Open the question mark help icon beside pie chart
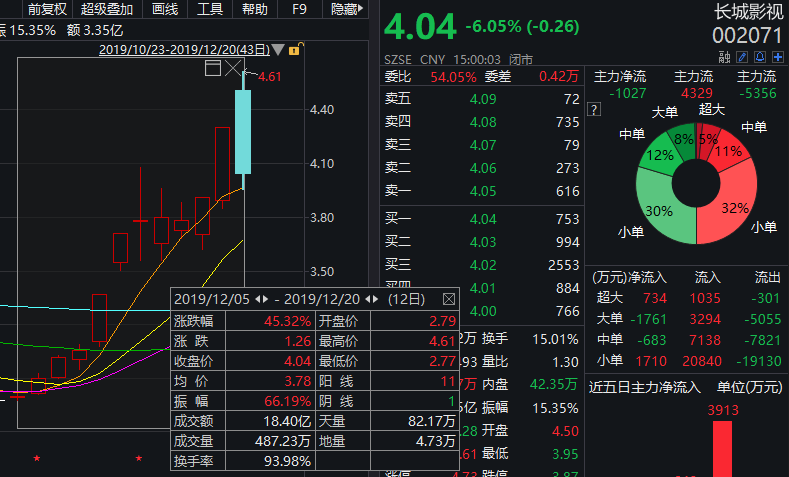Image resolution: width=789 pixels, height=477 pixels. pos(594,110)
